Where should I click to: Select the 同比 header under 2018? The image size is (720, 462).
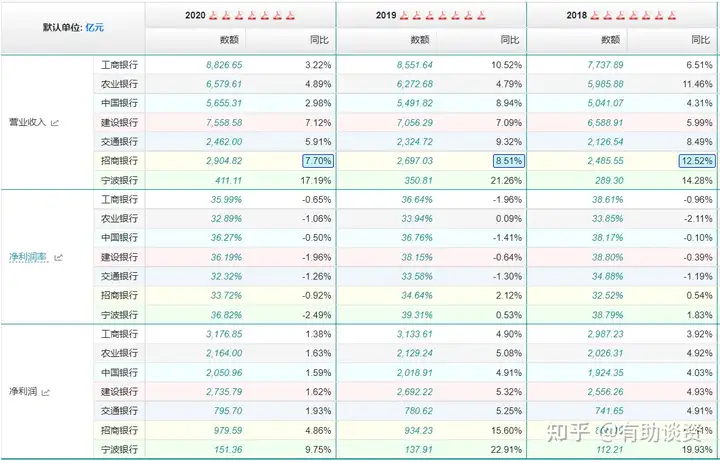click(701, 40)
